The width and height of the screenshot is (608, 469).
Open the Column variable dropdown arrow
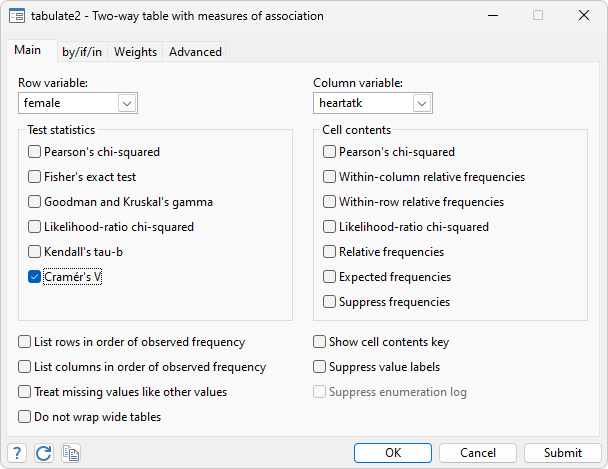point(422,103)
